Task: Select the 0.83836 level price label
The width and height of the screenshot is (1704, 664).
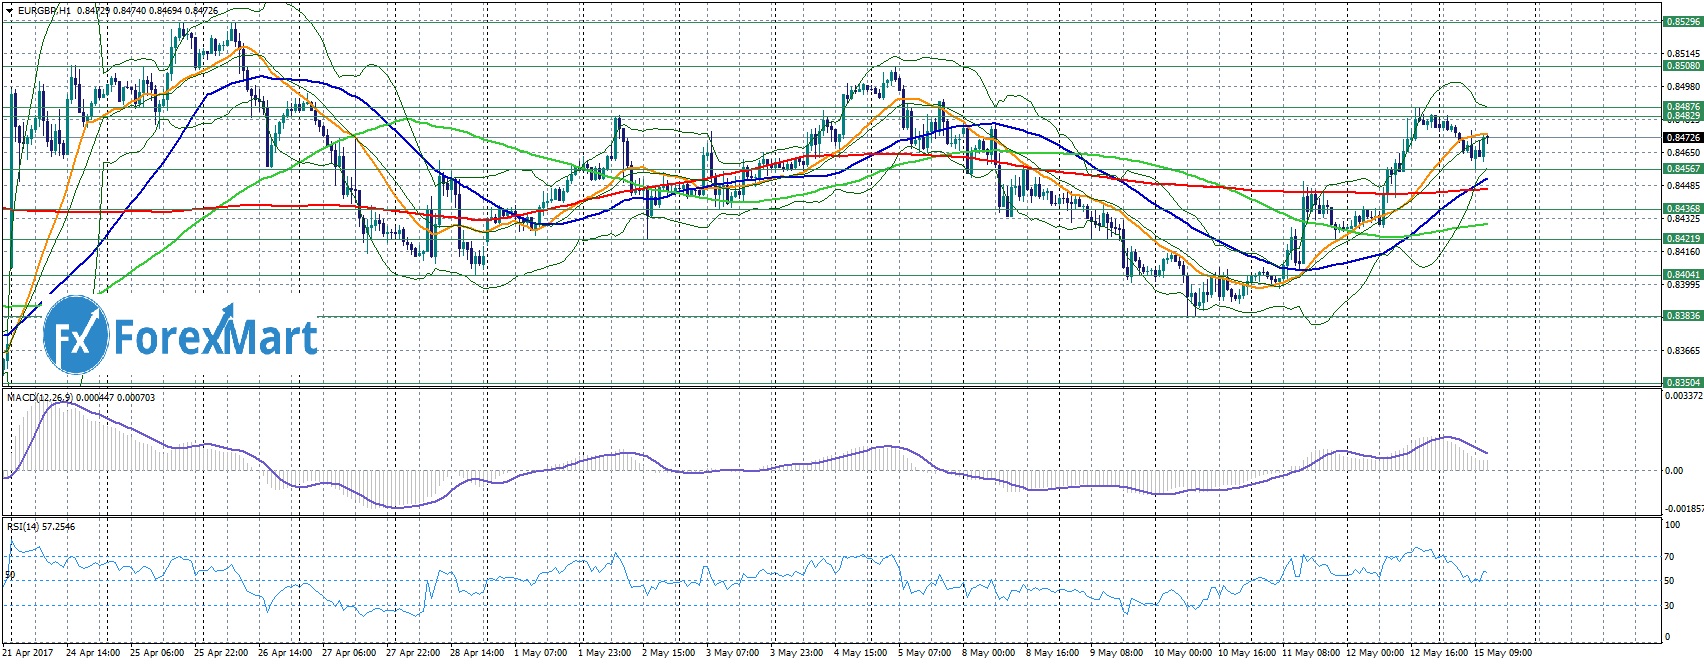Action: tap(1682, 316)
